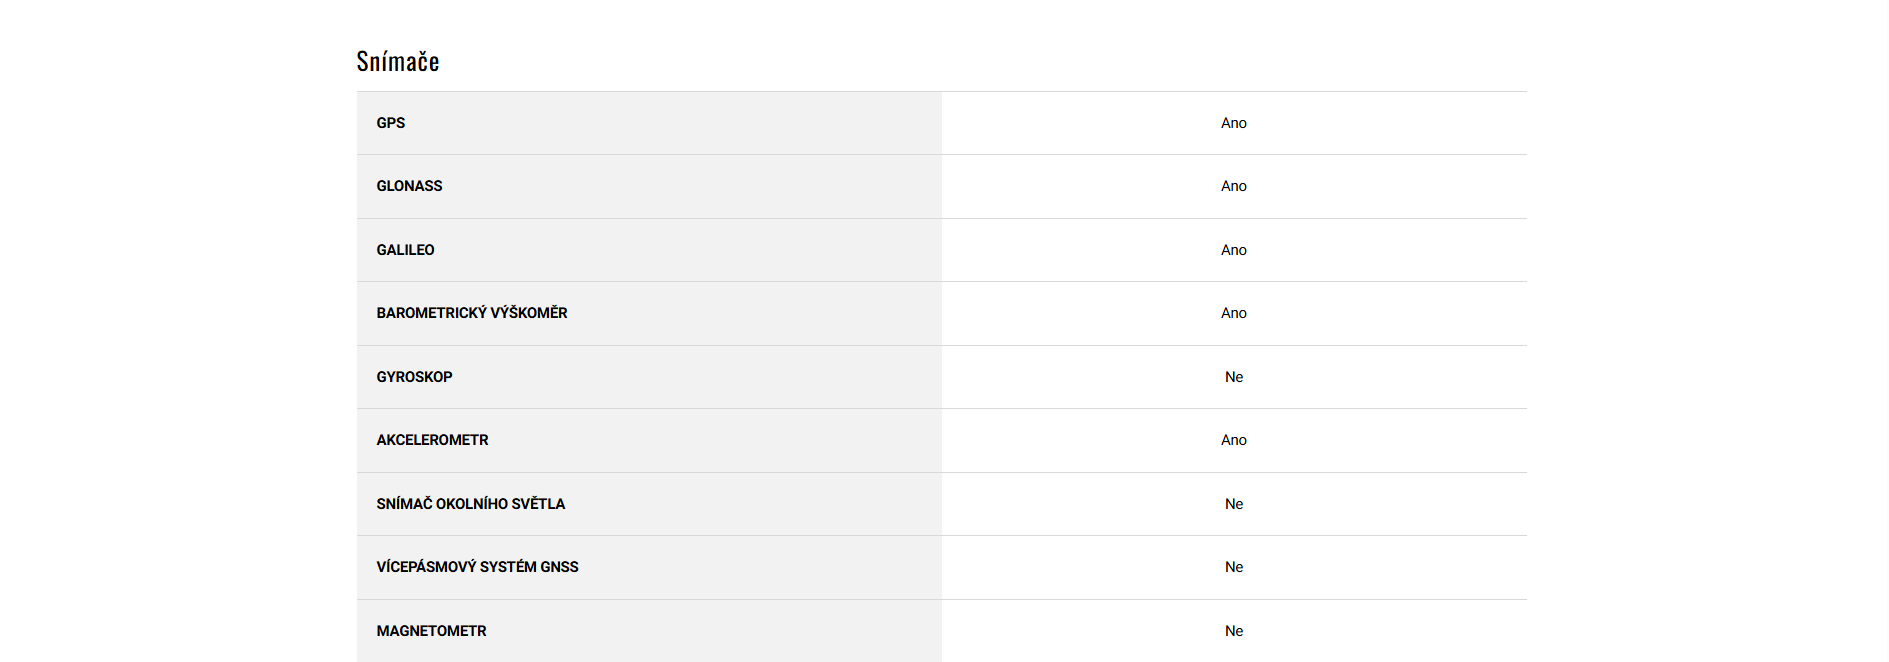Click the MAGNETOMETR row label
The height and width of the screenshot is (662, 1889).
point(431,631)
